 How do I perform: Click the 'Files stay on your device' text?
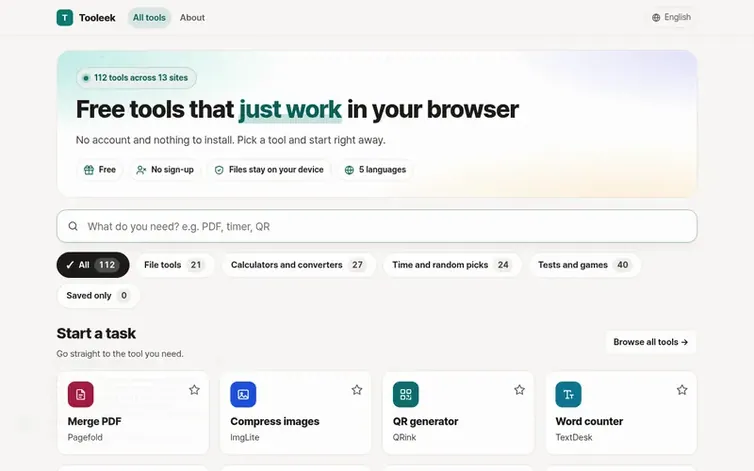tap(276, 170)
